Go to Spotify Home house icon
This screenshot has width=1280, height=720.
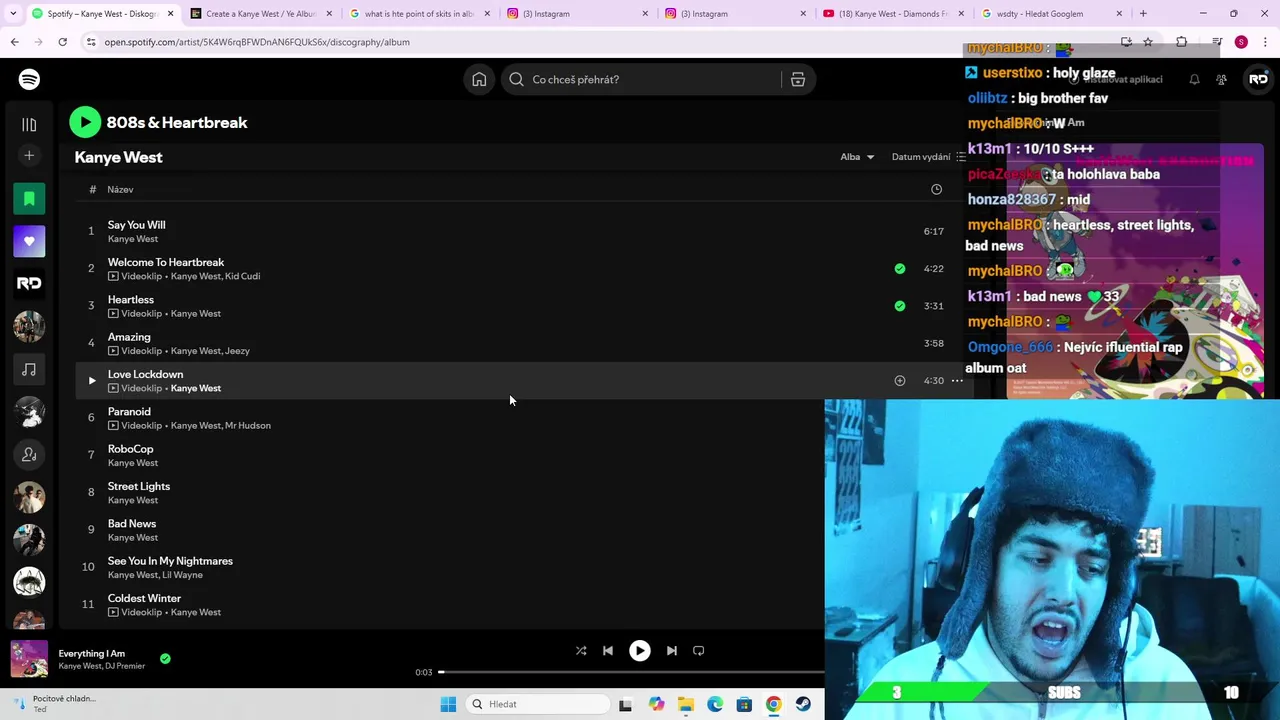(x=479, y=80)
